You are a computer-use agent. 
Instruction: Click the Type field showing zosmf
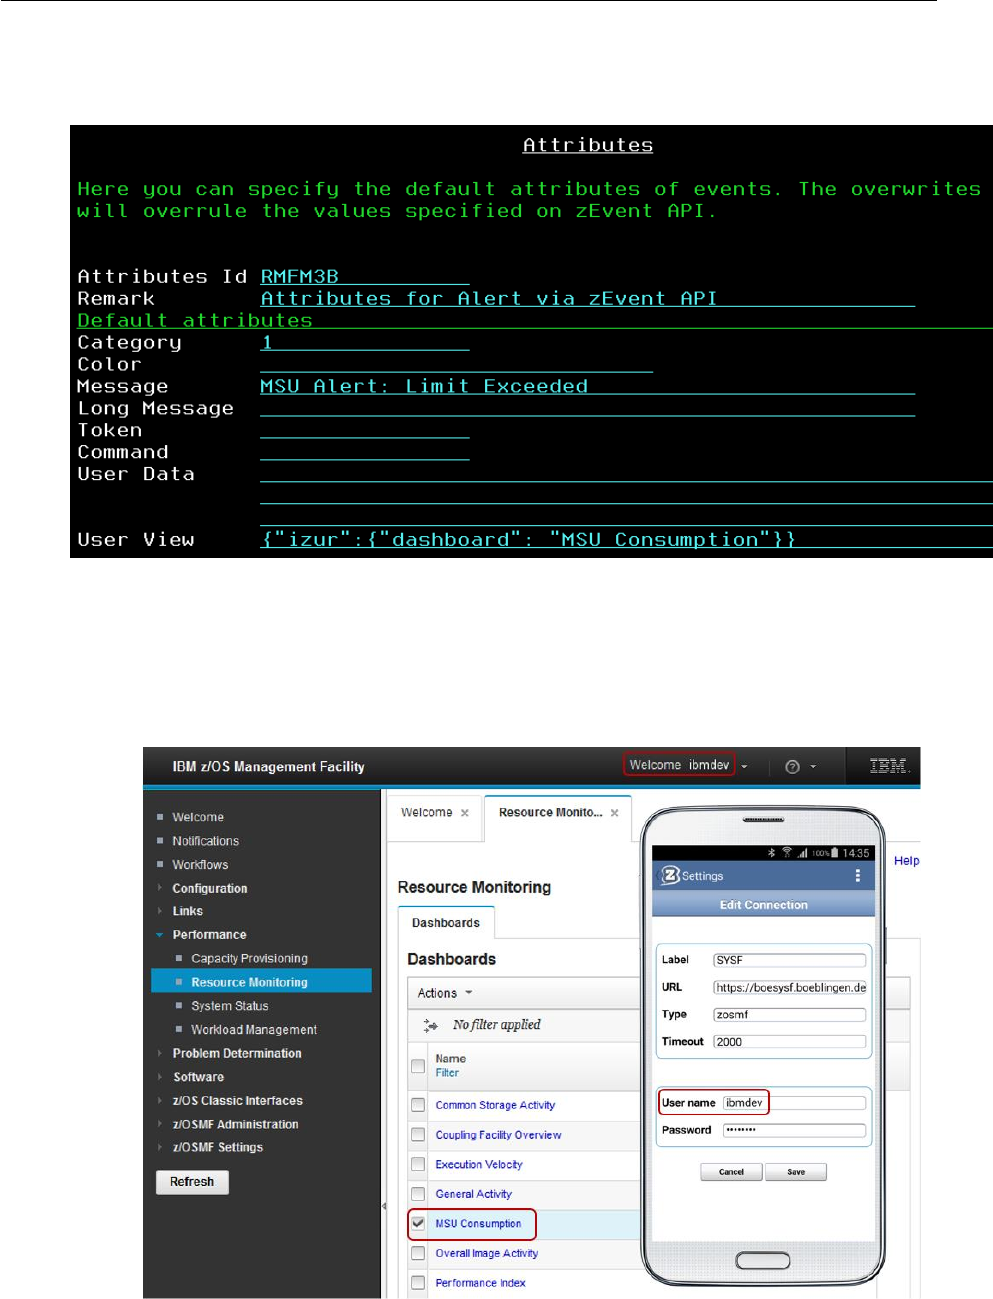pyautogui.click(x=789, y=1014)
